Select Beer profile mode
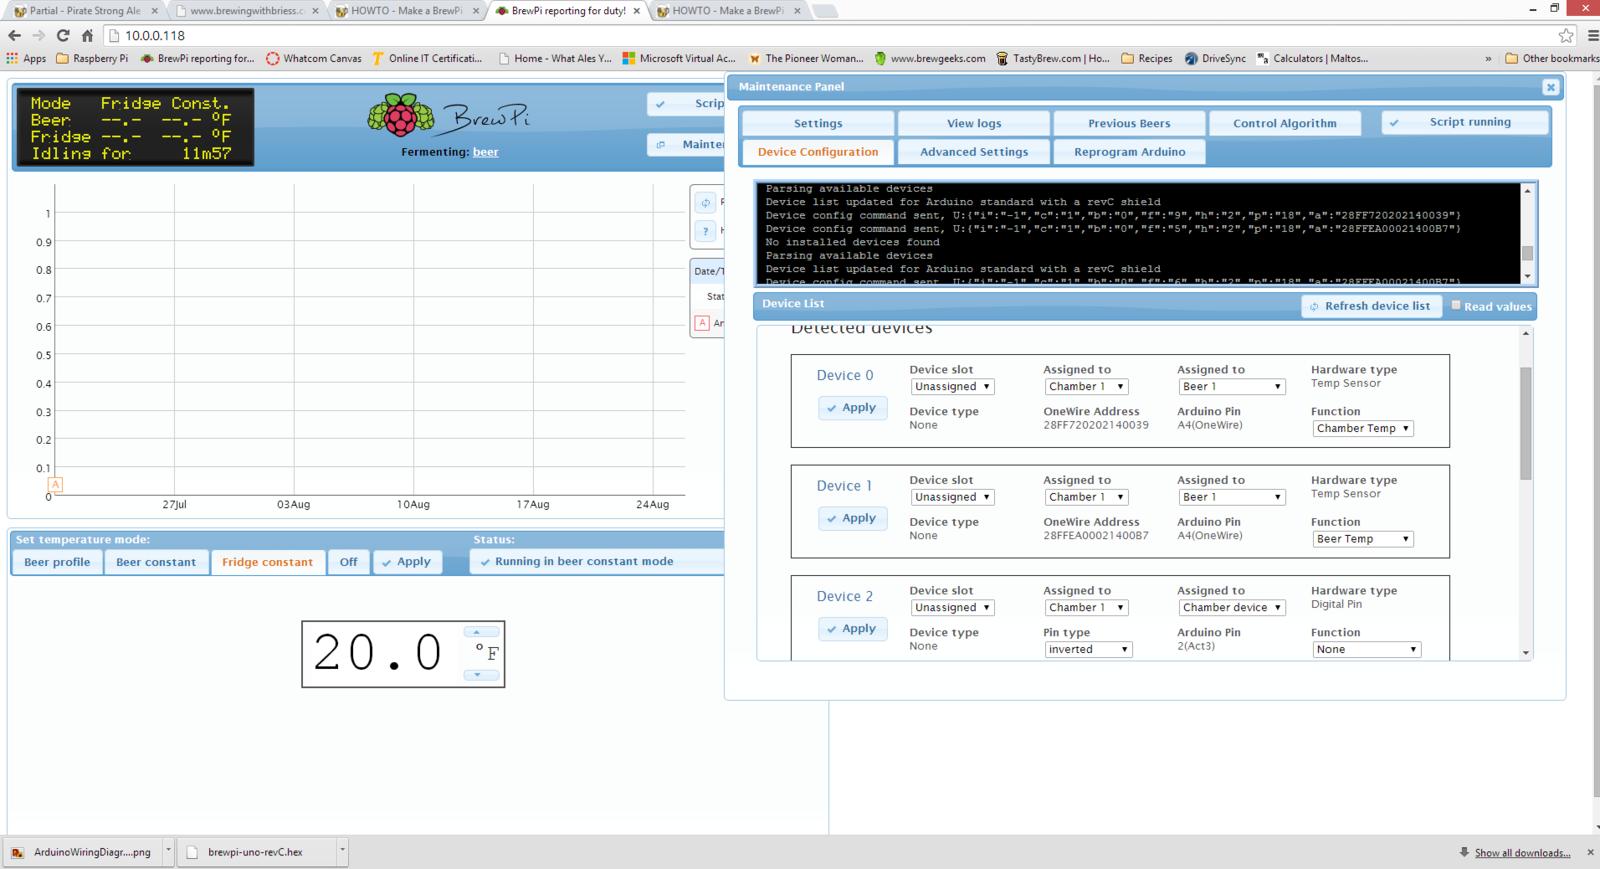Image resolution: width=1600 pixels, height=869 pixels. (57, 562)
